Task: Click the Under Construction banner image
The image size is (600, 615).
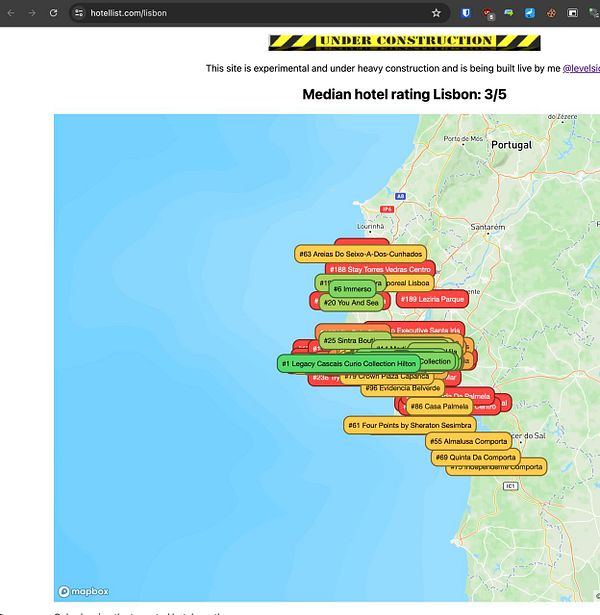Action: [x=404, y=42]
